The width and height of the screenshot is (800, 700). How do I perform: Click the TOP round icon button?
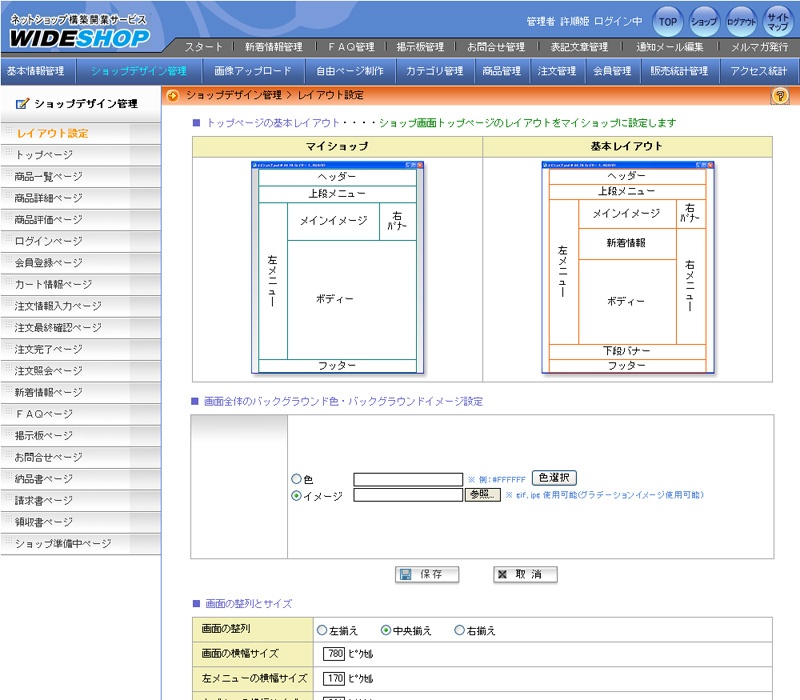pyautogui.click(x=667, y=21)
